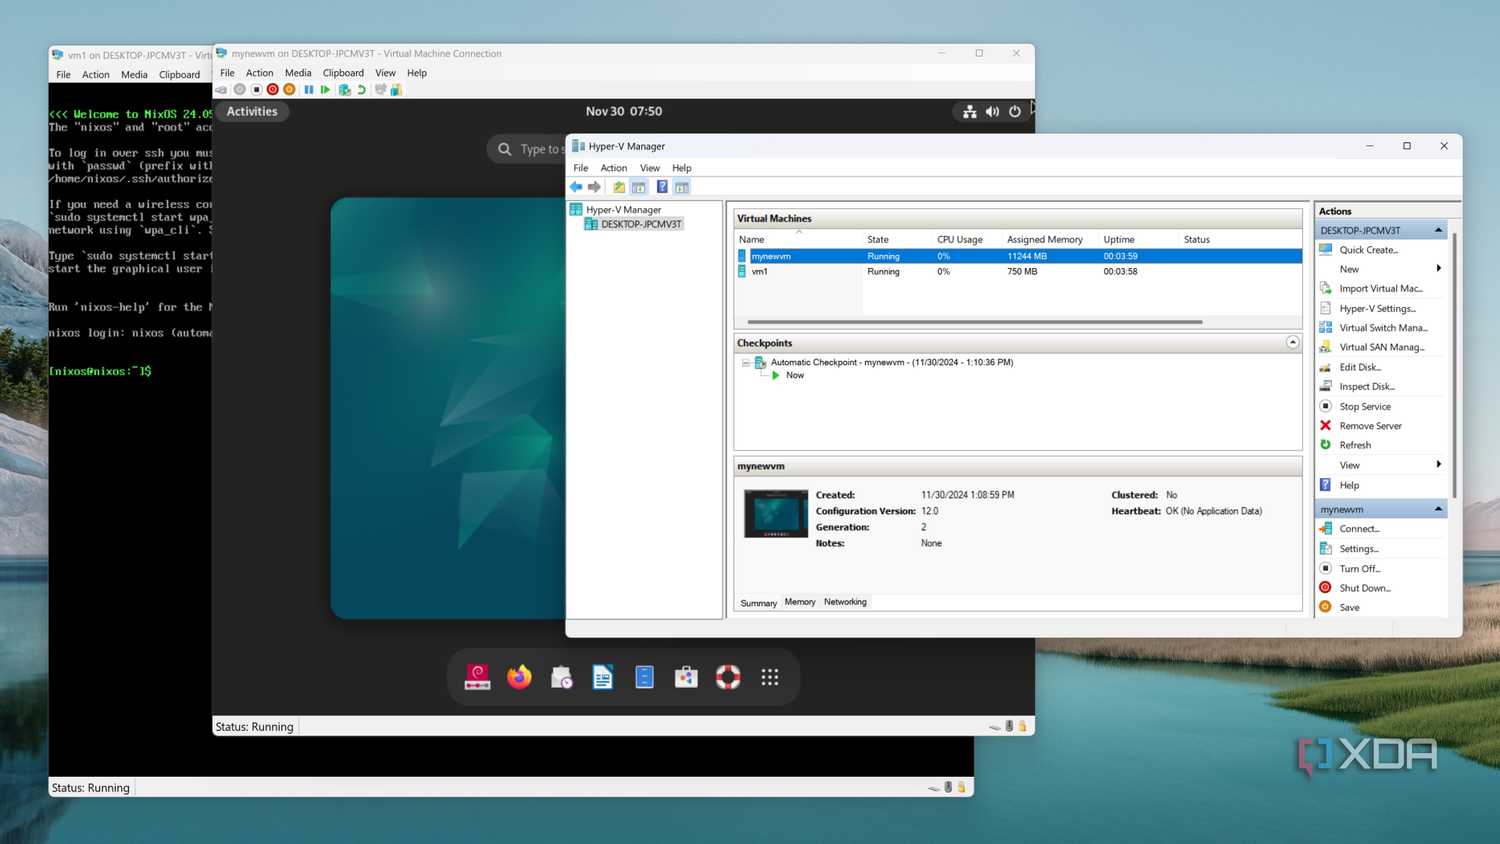Click the Checkpoint icon in mynewvm toolbar
The image size is (1500, 844).
click(344, 90)
